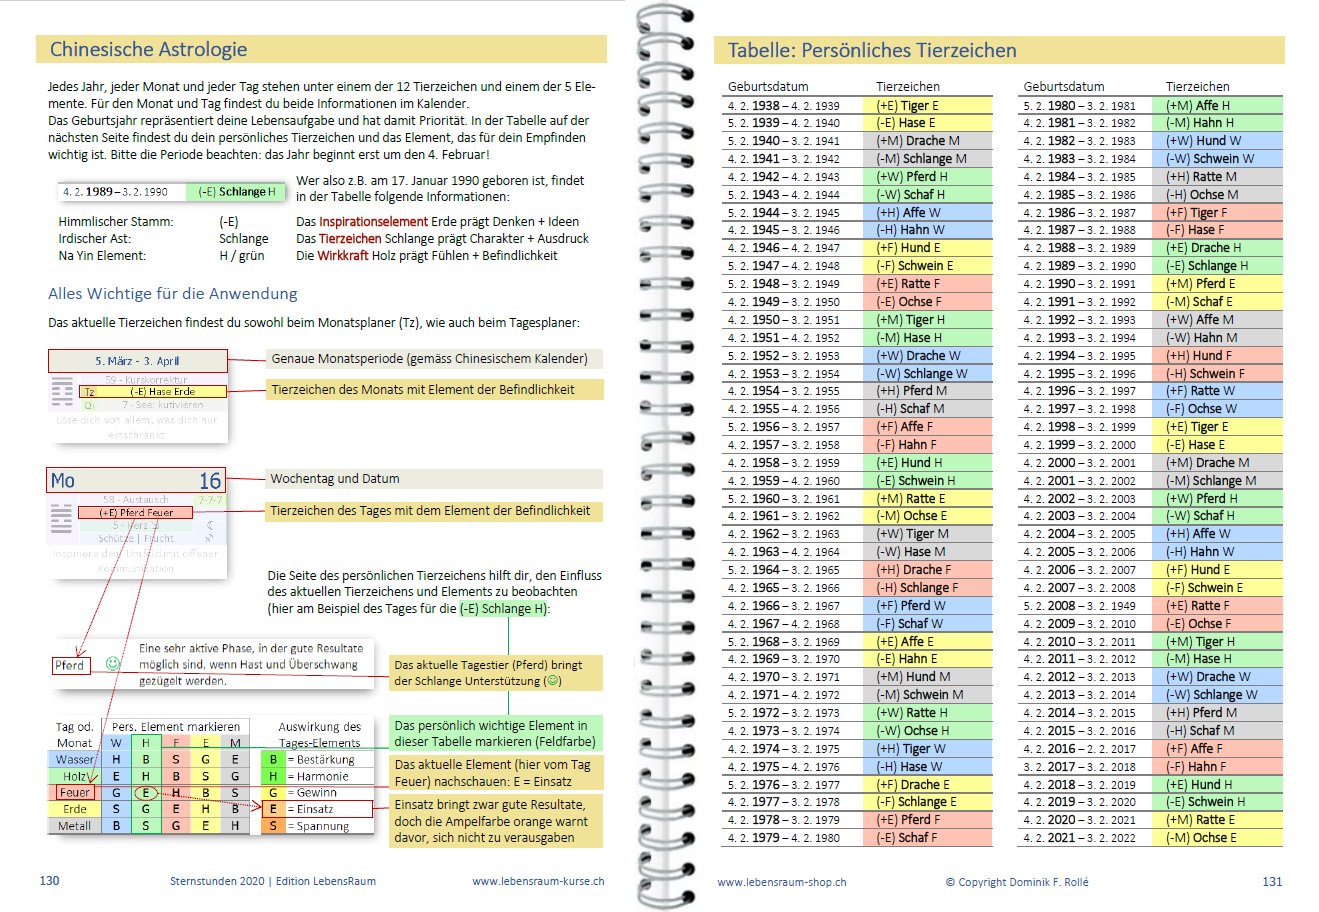Click the Wochentag und Datum callout

point(435,478)
